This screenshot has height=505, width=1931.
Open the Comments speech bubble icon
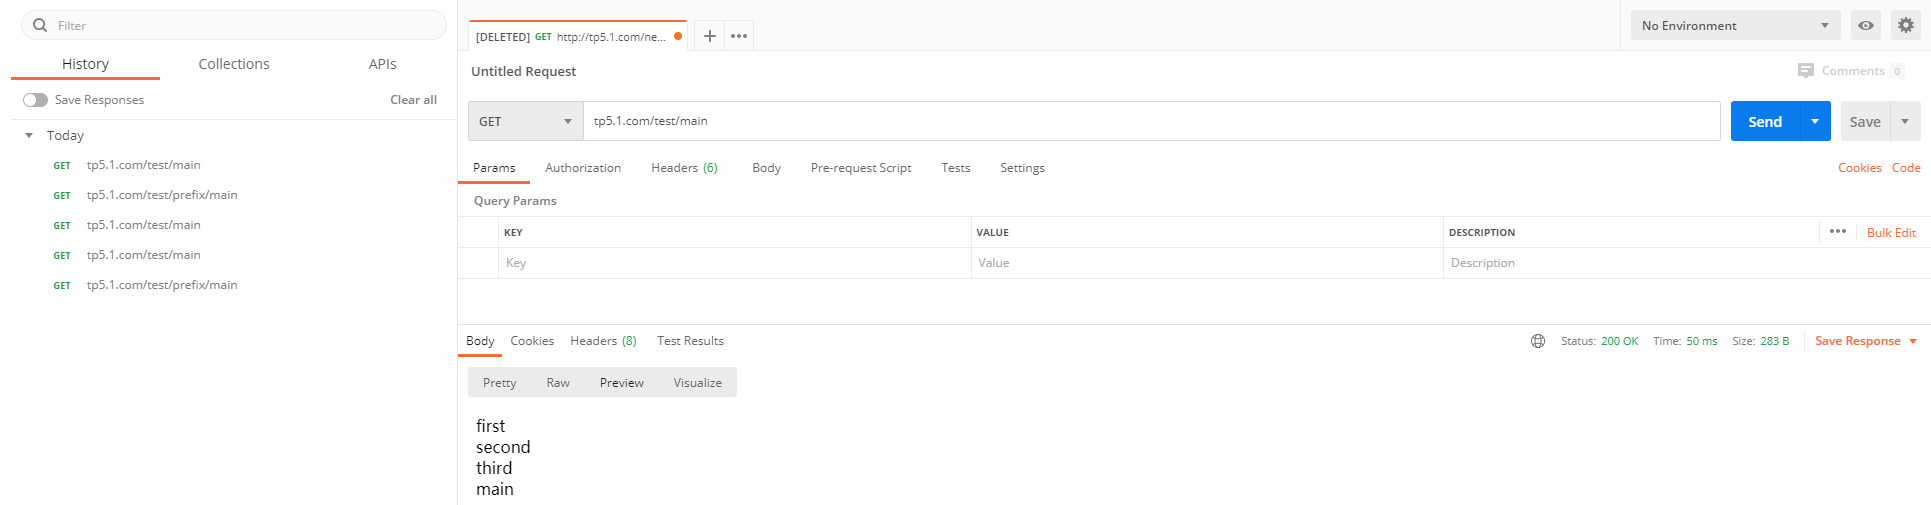pyautogui.click(x=1805, y=71)
